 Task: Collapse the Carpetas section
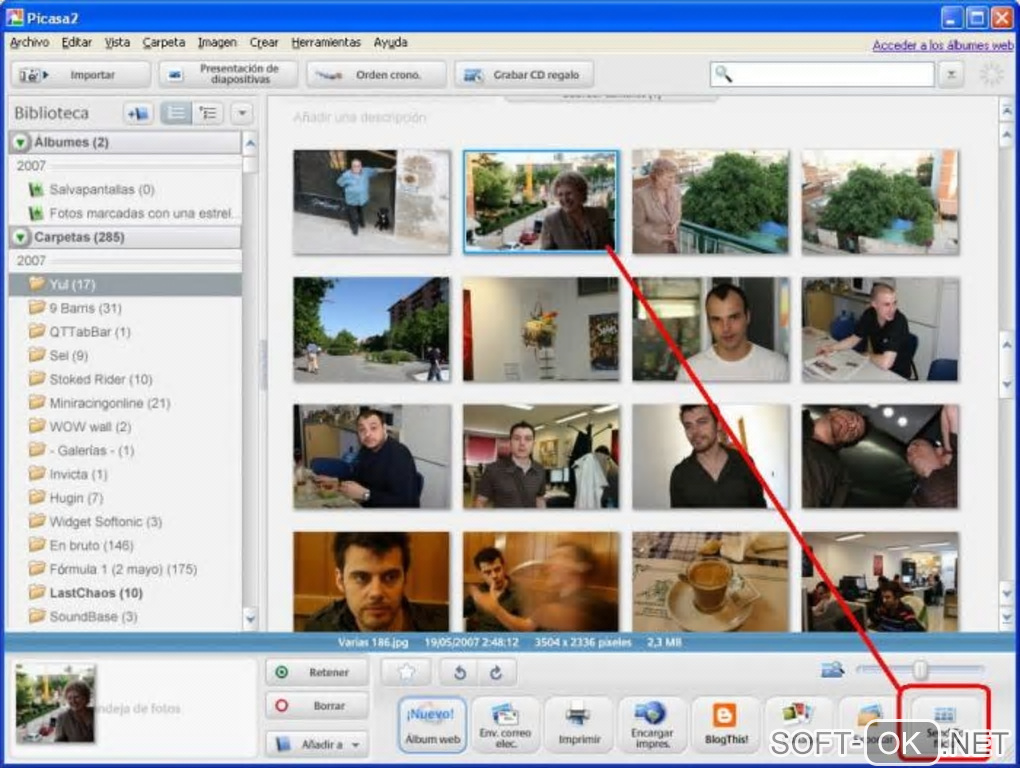pyautogui.click(x=22, y=238)
